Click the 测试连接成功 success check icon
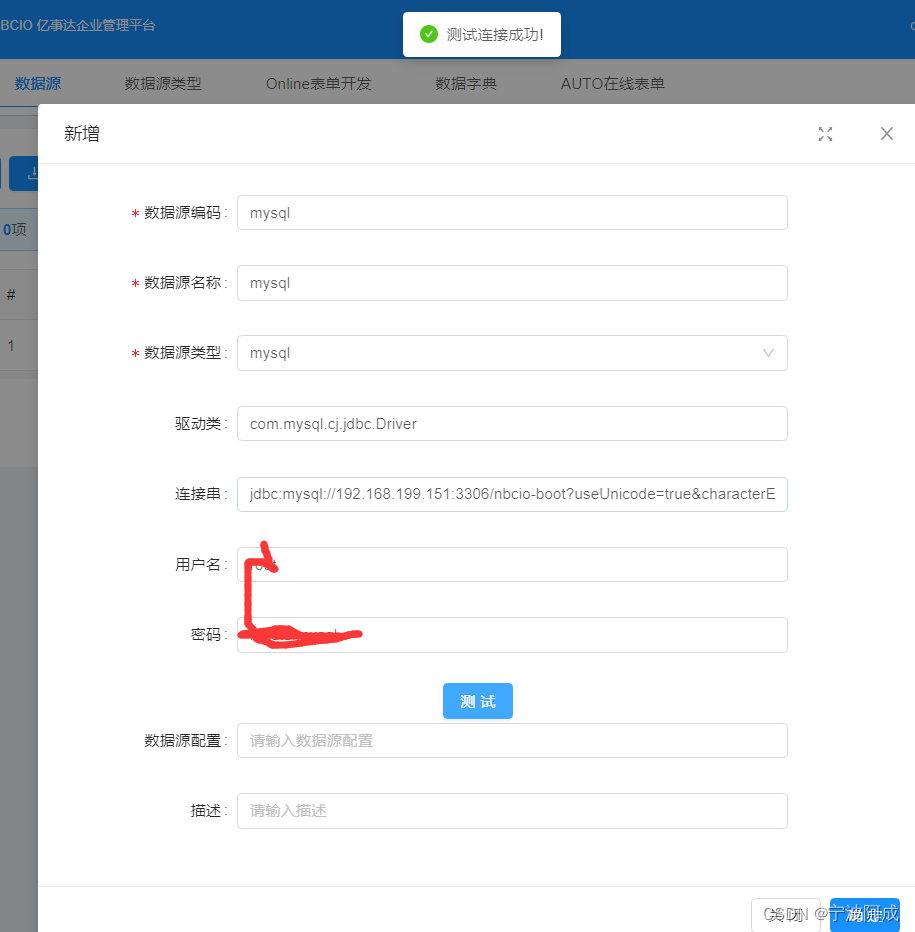Screen dimensions: 915x932 [x=429, y=34]
